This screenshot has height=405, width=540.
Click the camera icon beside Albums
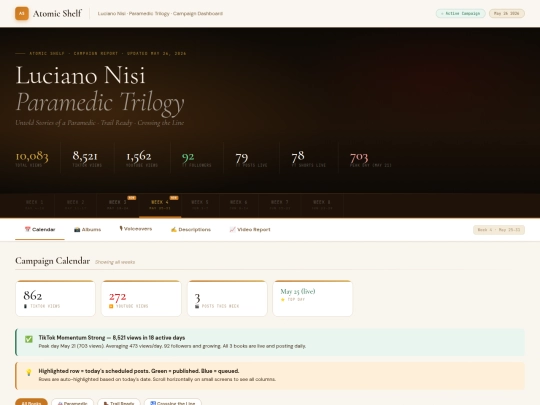(77, 229)
